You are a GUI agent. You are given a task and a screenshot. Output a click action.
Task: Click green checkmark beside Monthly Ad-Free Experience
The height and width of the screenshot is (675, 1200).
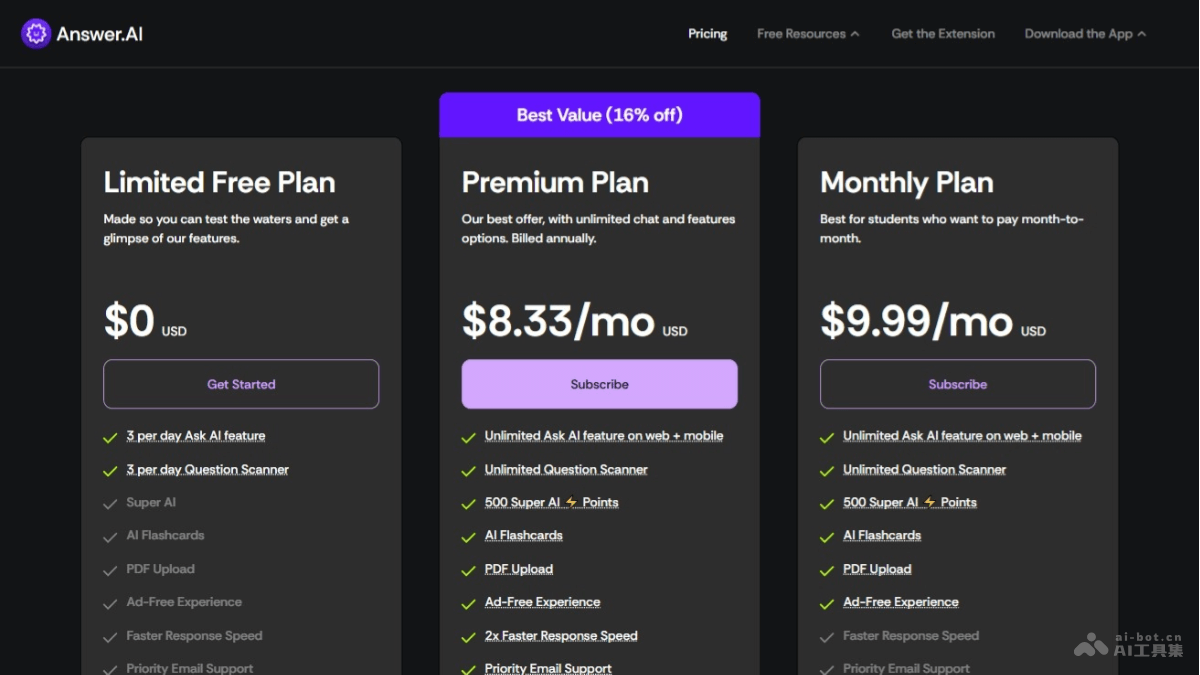[827, 604]
